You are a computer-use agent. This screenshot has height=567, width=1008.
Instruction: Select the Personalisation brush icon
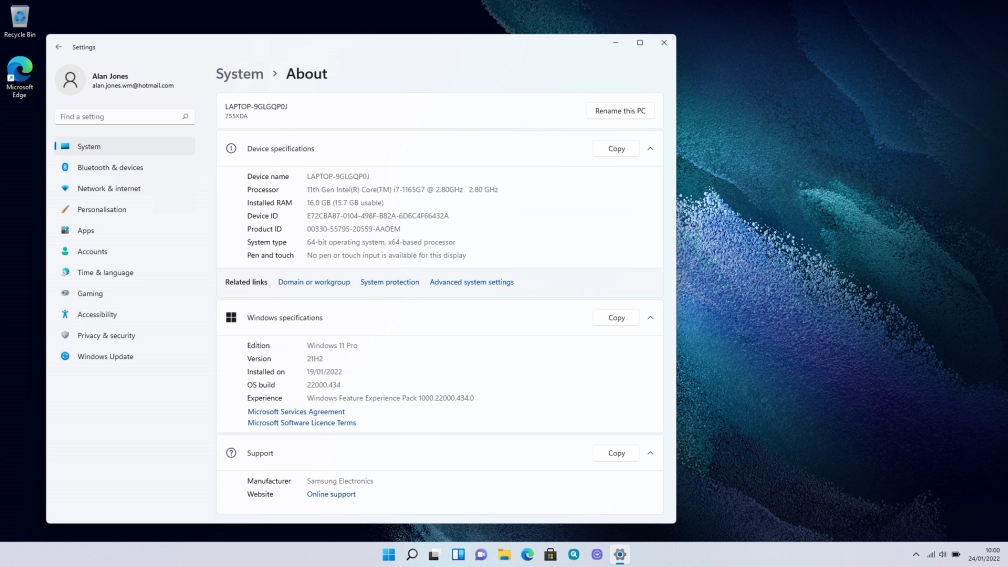[65, 210]
